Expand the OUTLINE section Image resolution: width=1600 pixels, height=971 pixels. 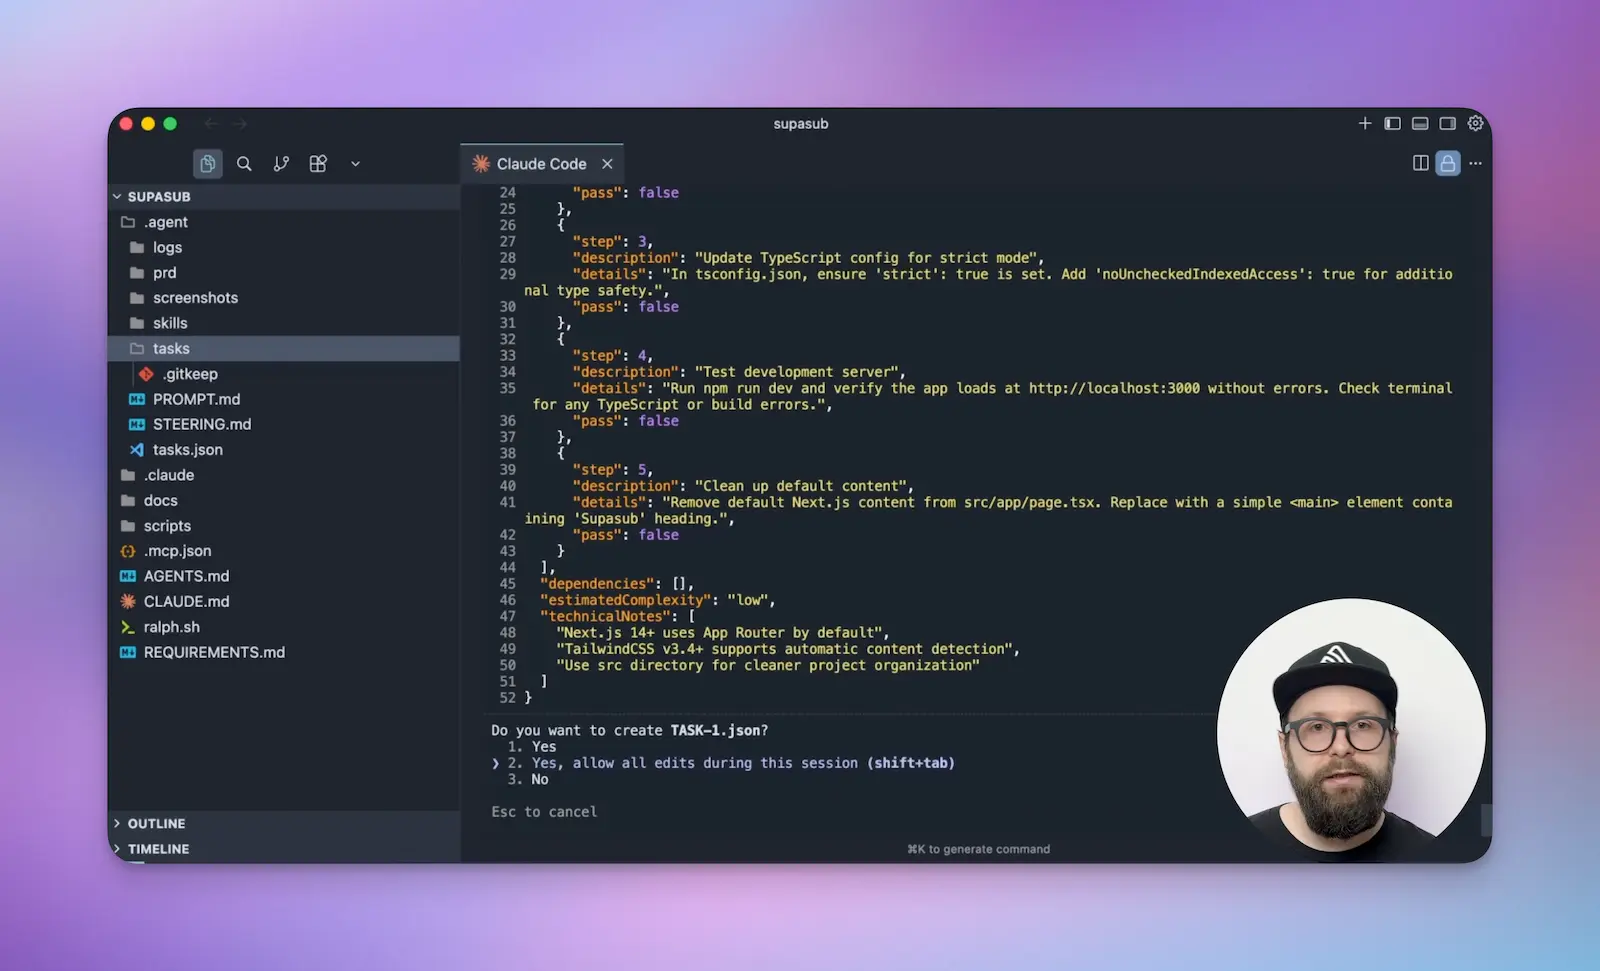point(156,823)
